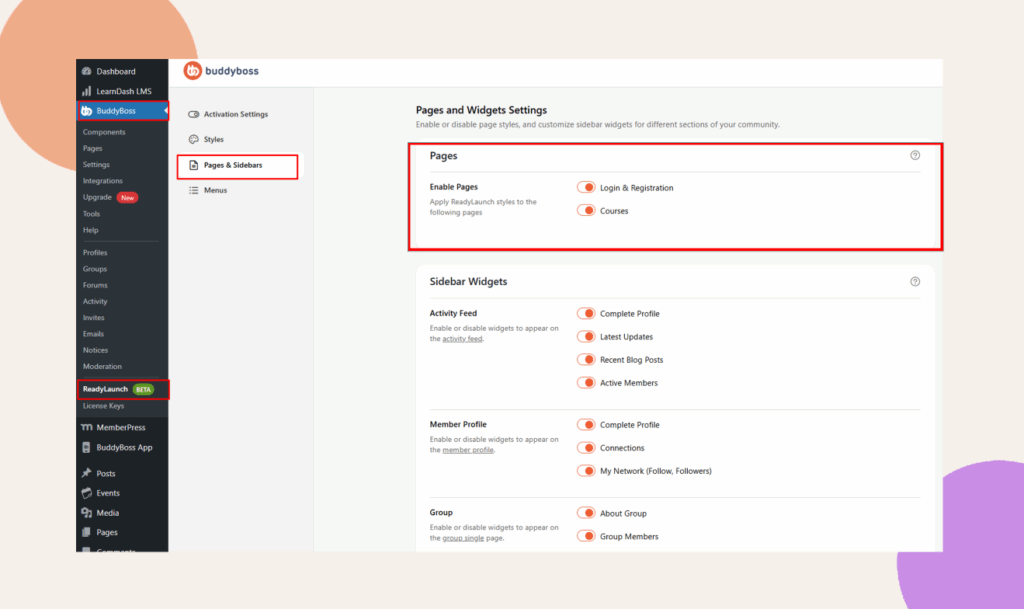Open the Sidebar Widgets help icon
This screenshot has width=1024, height=609.
[914, 282]
